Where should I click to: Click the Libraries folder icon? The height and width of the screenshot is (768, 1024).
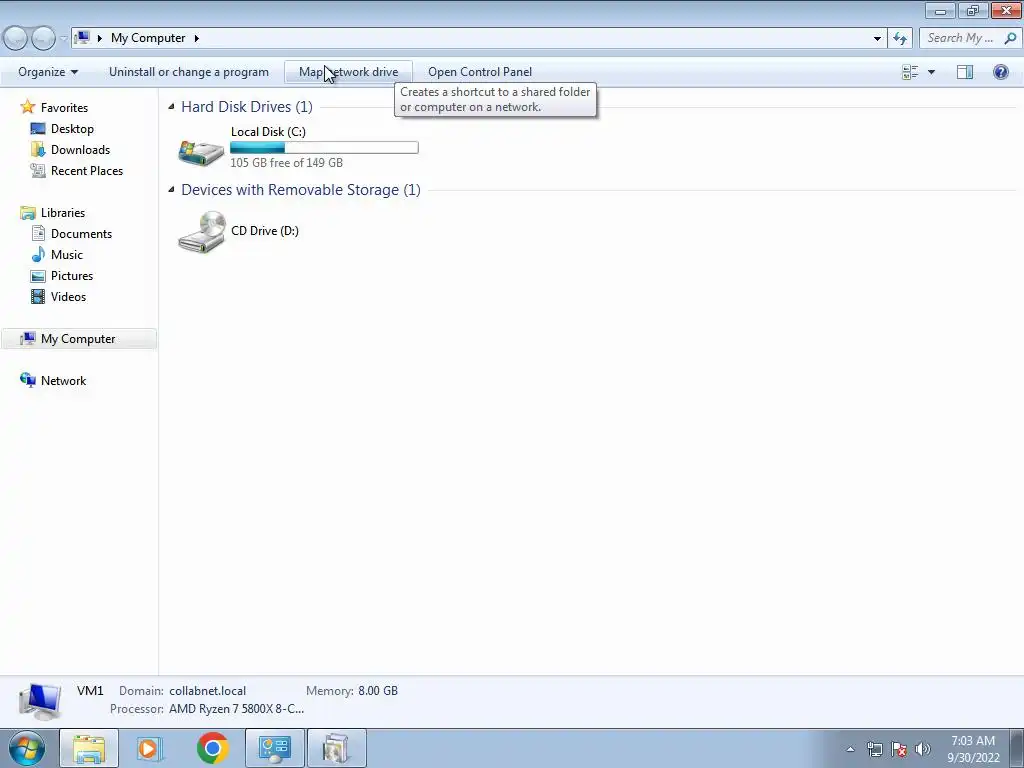tap(27, 213)
